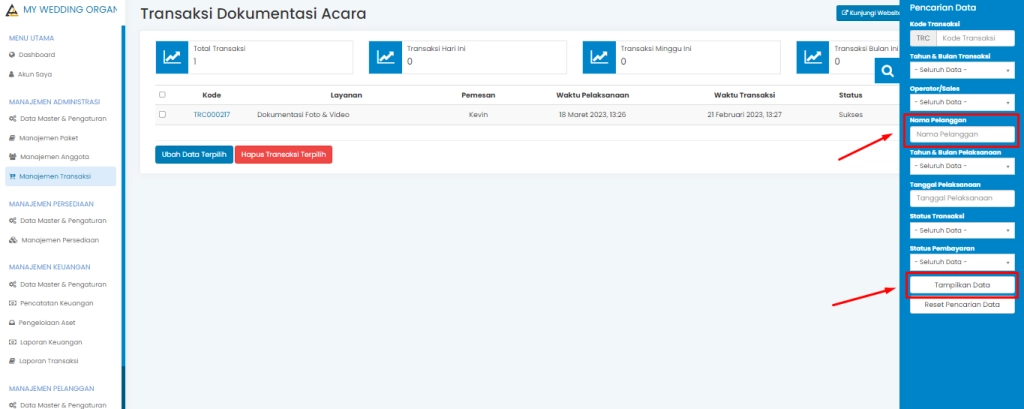Click the Ubah Data Terpilih button
Image resolution: width=1024 pixels, height=409 pixels.
click(194, 155)
